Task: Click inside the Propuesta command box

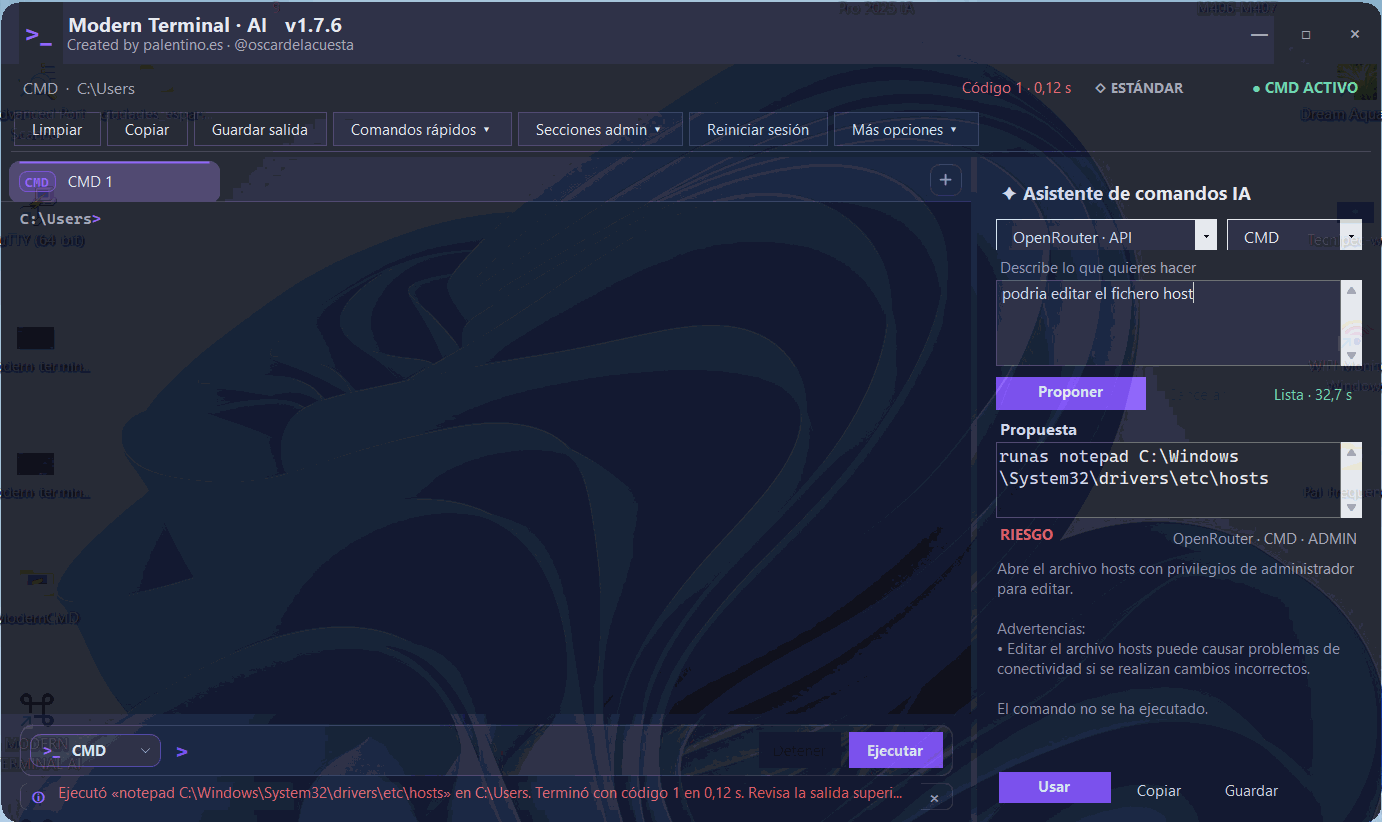Action: (x=1170, y=480)
